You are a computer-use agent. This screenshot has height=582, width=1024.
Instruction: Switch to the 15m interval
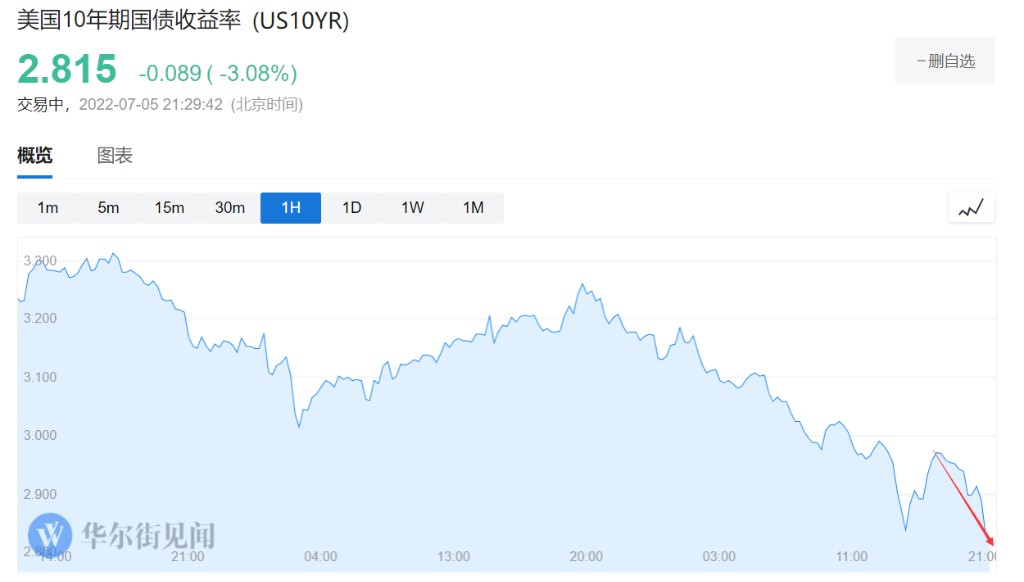(x=169, y=208)
